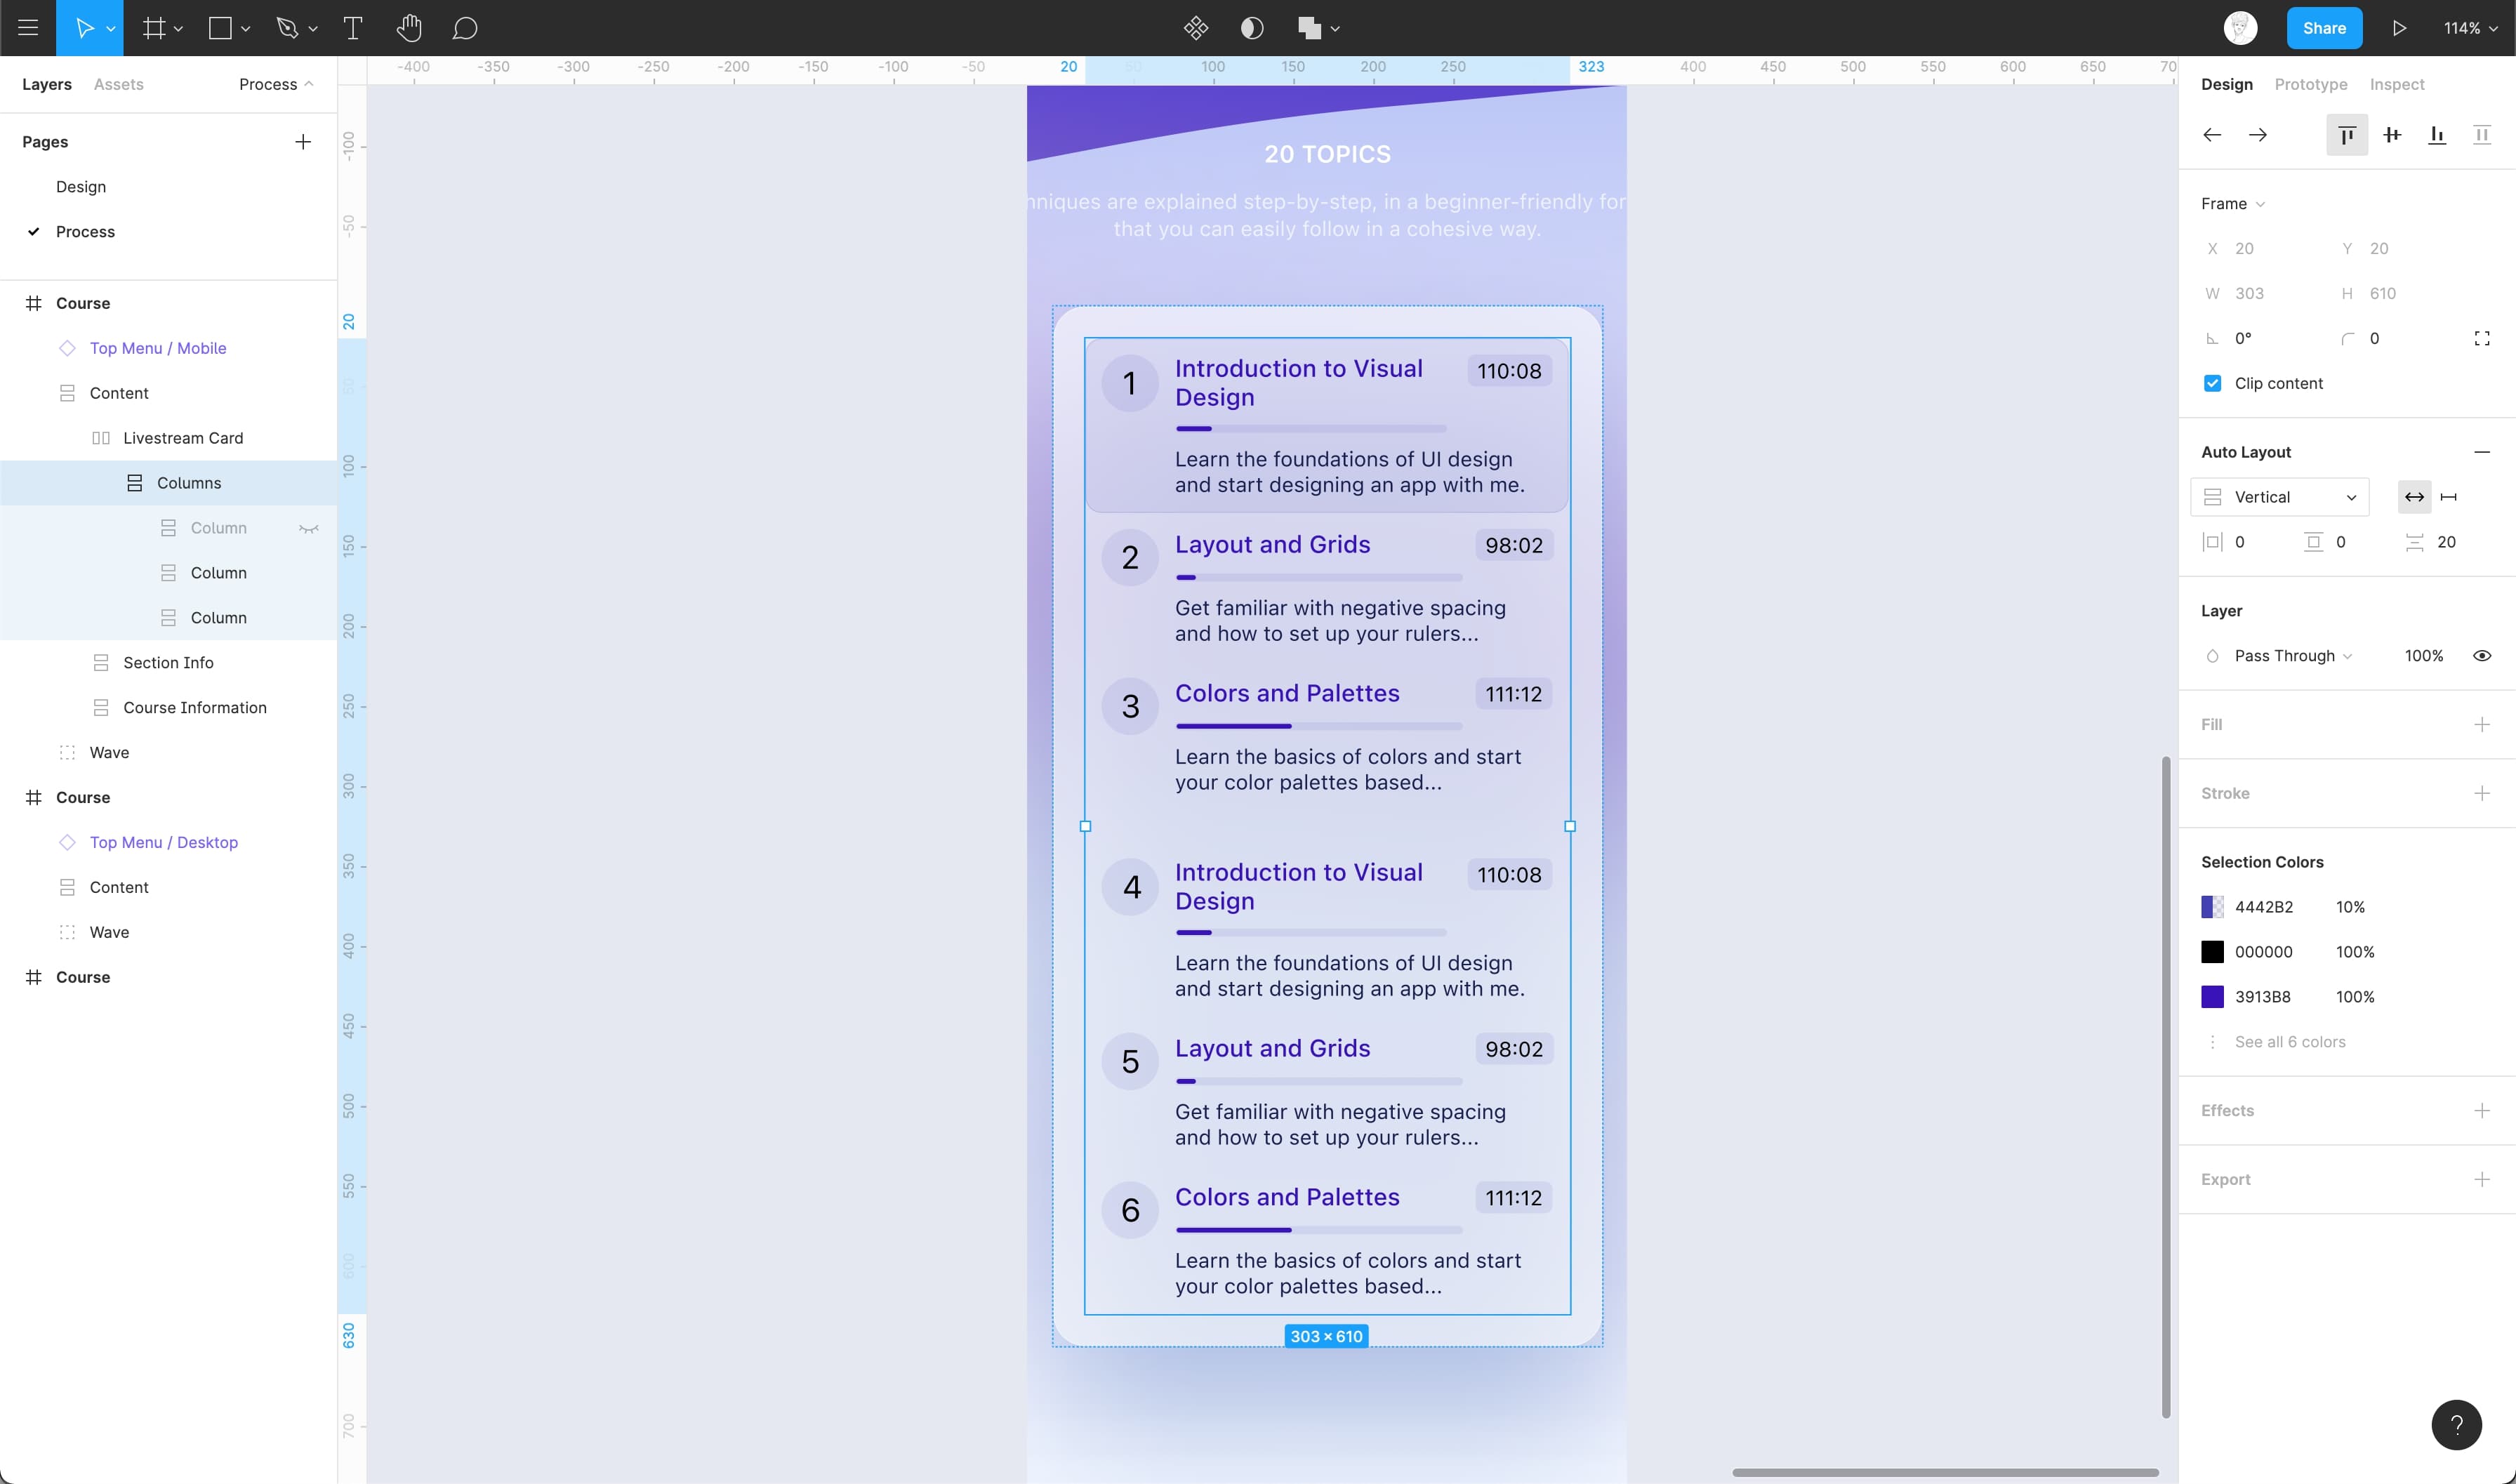Click the Mask icon in the top toolbar
This screenshot has height=1484, width=2516.
(x=1251, y=28)
